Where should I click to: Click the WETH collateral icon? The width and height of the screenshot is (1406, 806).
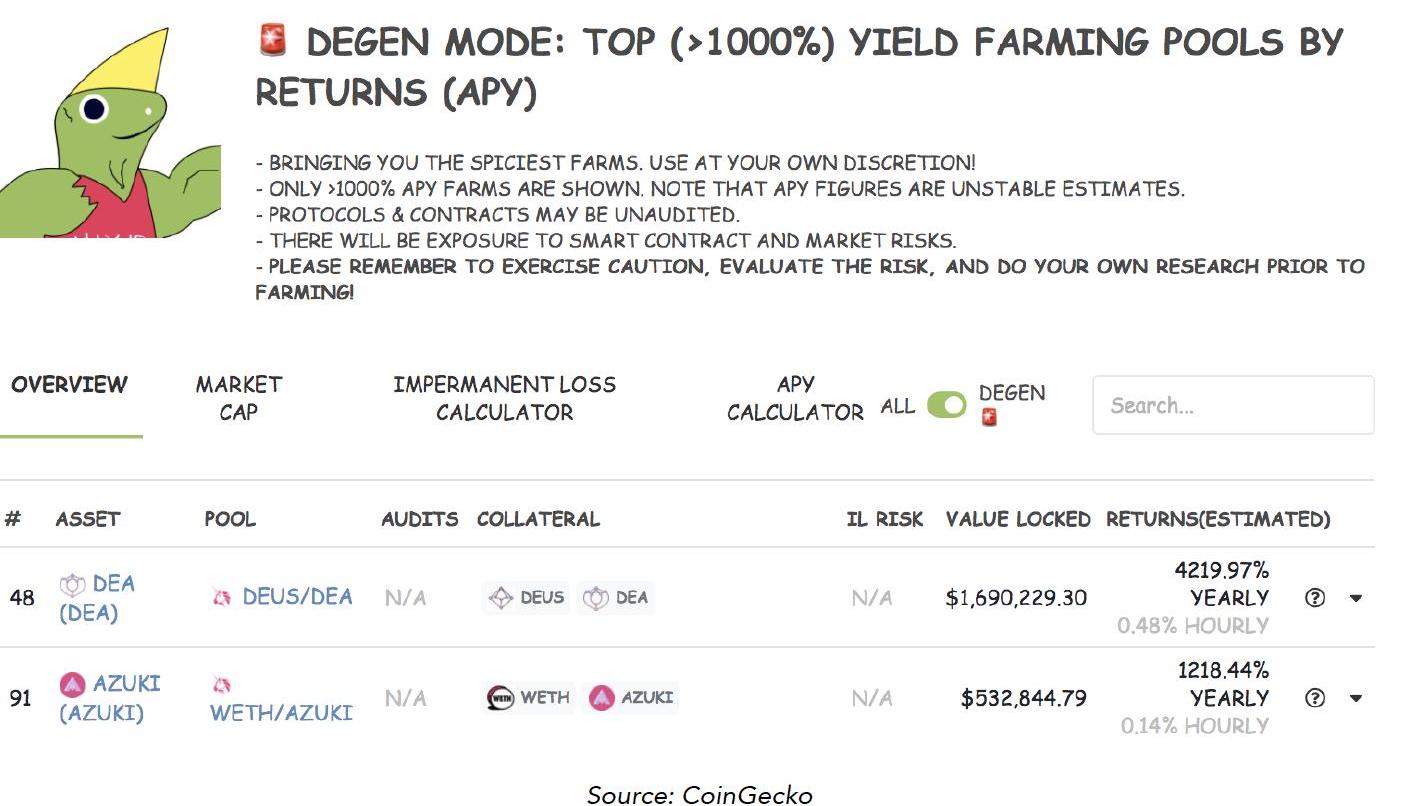pyautogui.click(x=500, y=698)
